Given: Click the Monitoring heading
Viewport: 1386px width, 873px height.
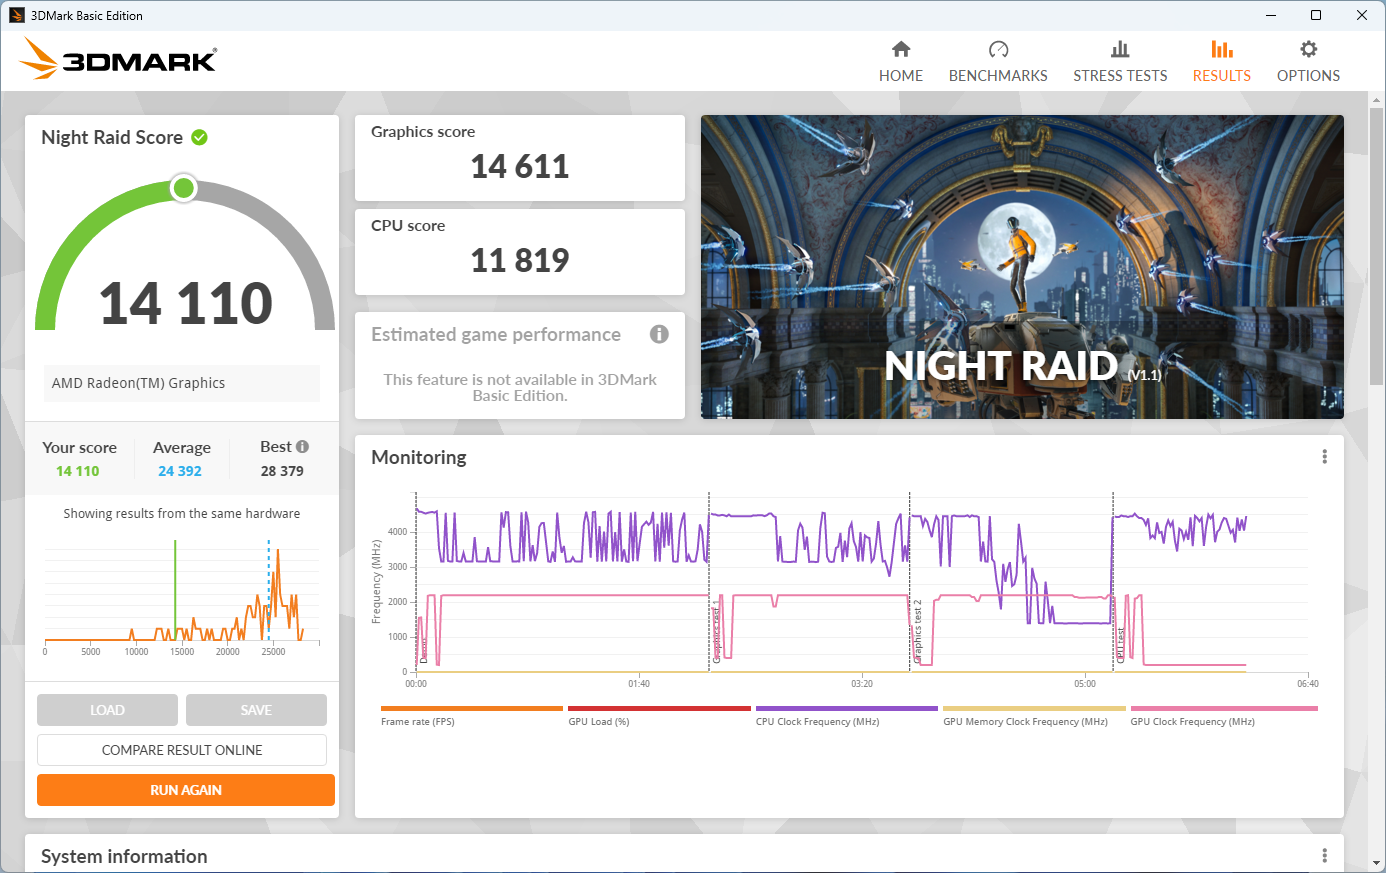Looking at the screenshot, I should pos(419,457).
